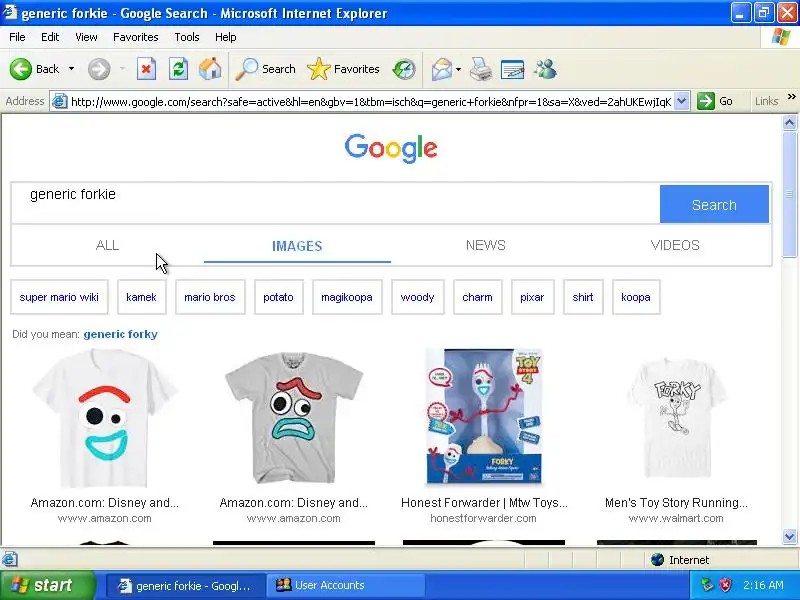Click the red security shield tray icon

point(726,585)
